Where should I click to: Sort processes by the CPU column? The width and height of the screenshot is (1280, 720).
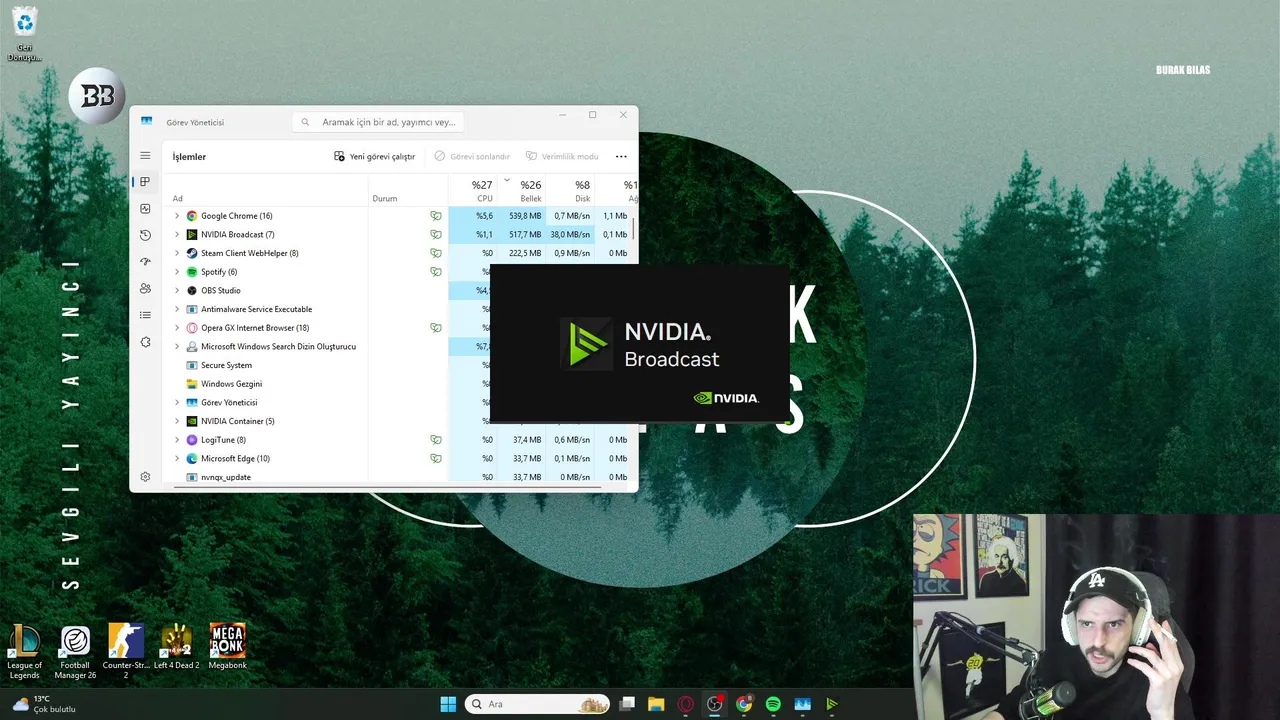click(472, 191)
